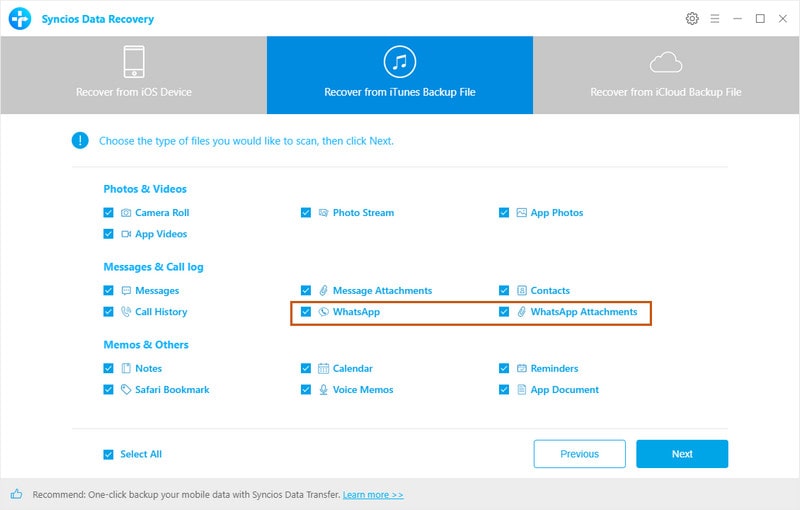This screenshot has width=800, height=510.
Task: Click the Safari Bookmark tag icon
Action: (126, 390)
